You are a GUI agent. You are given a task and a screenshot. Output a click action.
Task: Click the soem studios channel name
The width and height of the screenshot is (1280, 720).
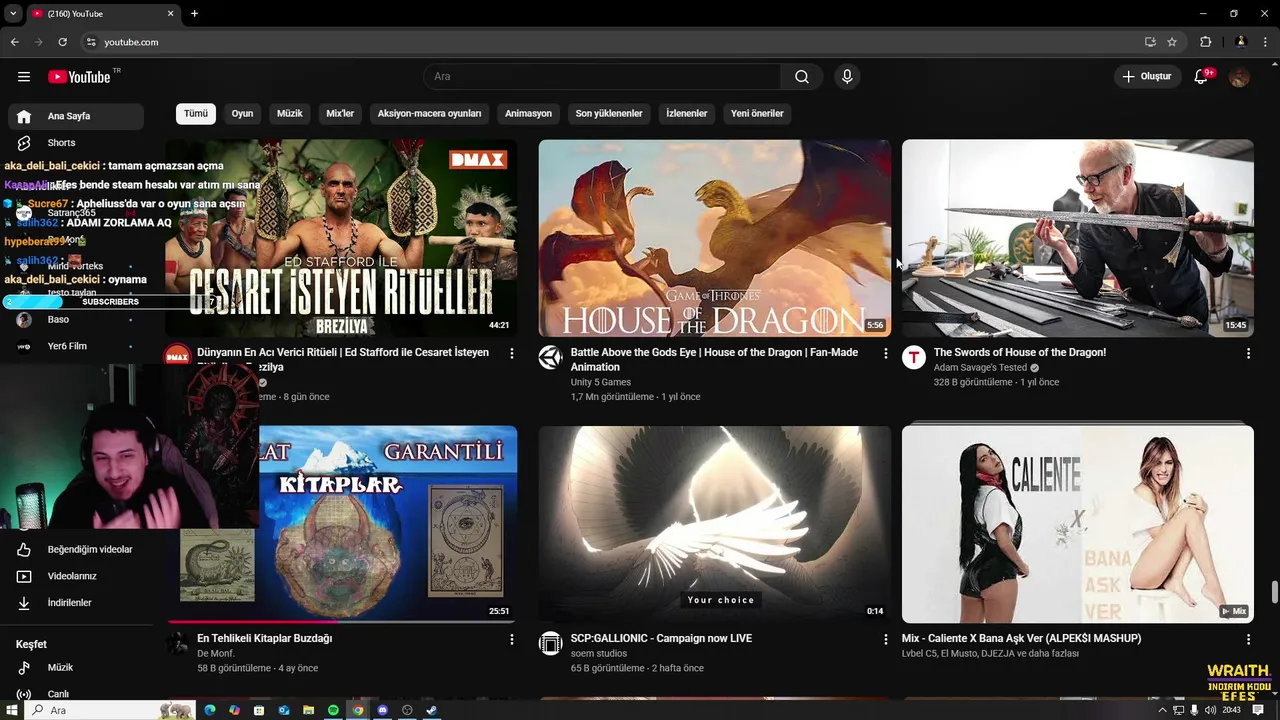(x=599, y=654)
